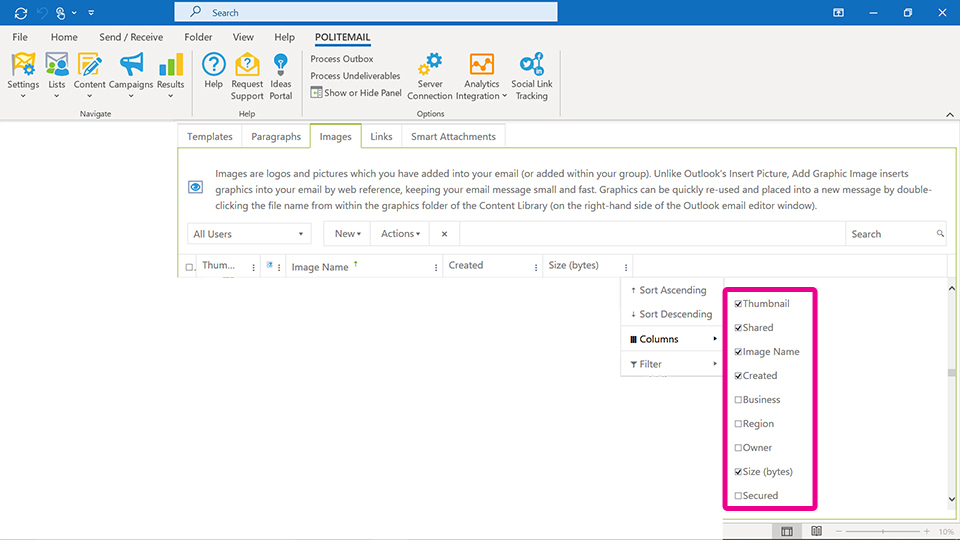960x540 pixels.
Task: Click Process Undeliverables
Action: coord(355,76)
